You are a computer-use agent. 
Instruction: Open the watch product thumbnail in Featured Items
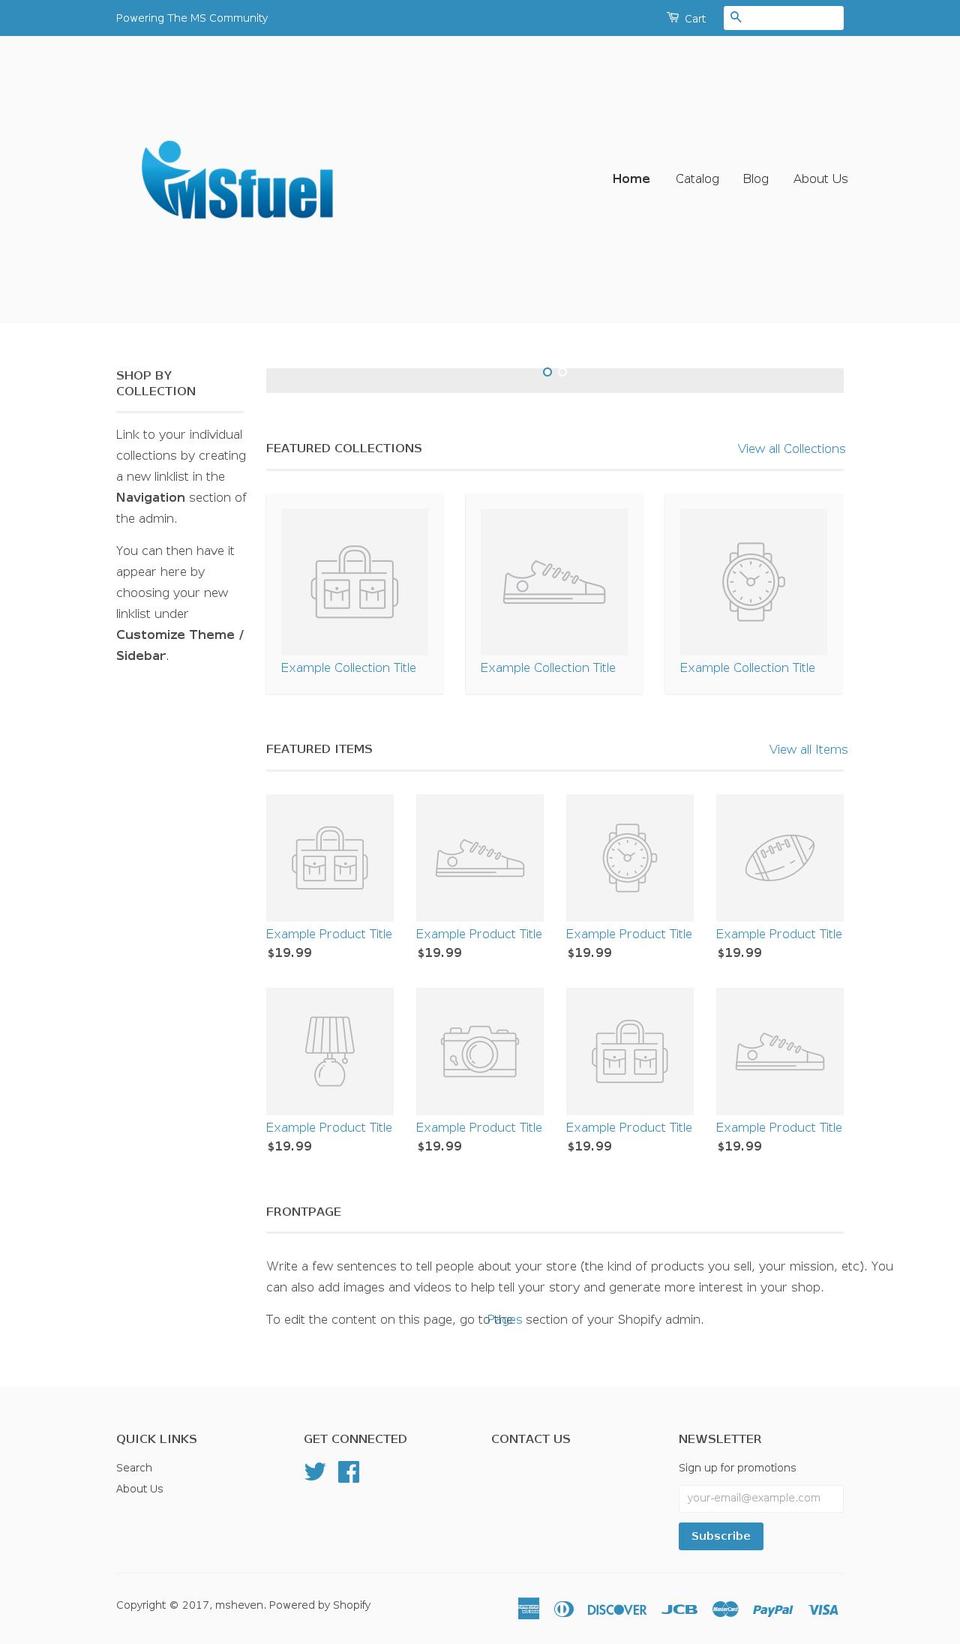[630, 858]
